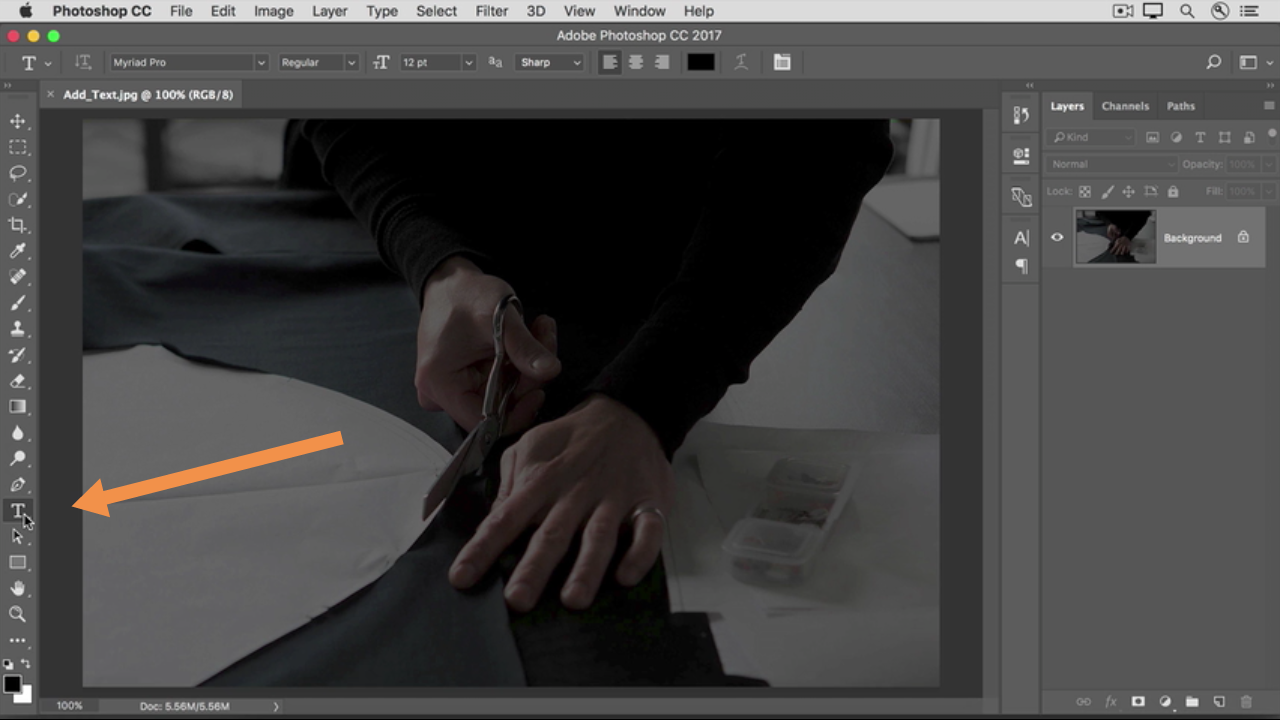Viewport: 1280px width, 720px height.
Task: Open the 12 pt font size dropdown
Action: pos(468,62)
